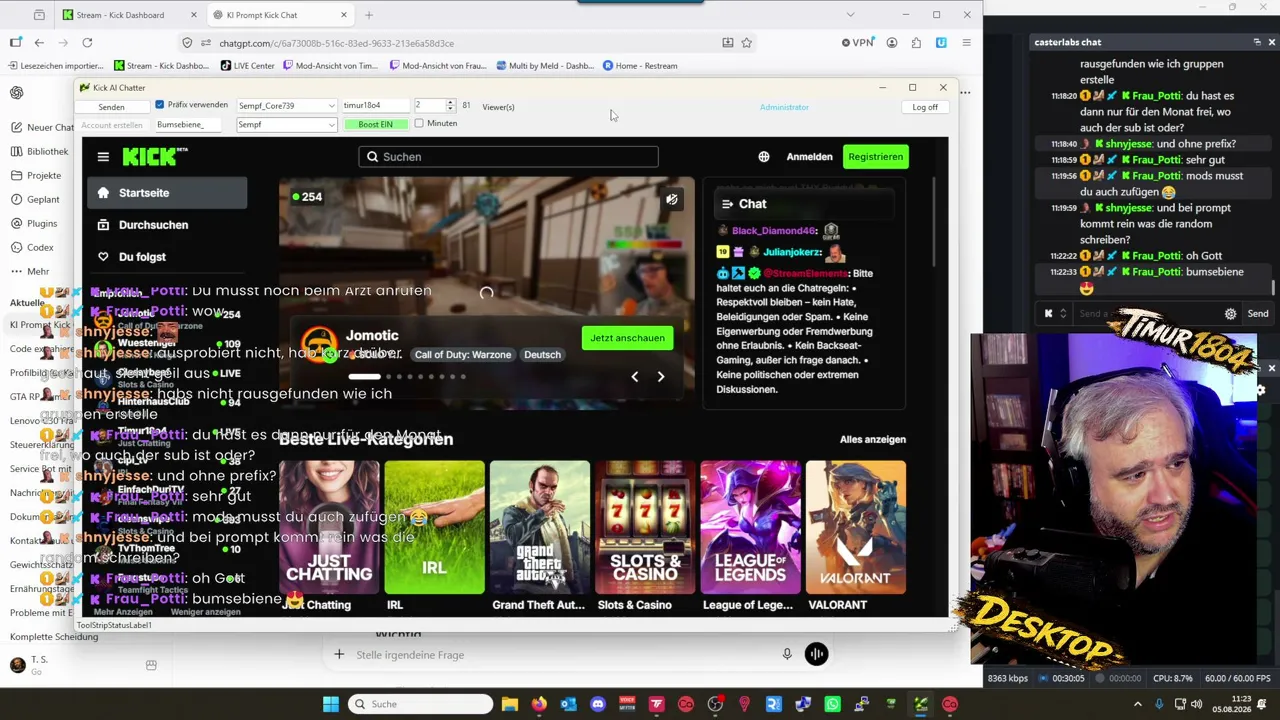Open Startseite in Kick sidebar
This screenshot has width=1280, height=720.
pos(167,193)
